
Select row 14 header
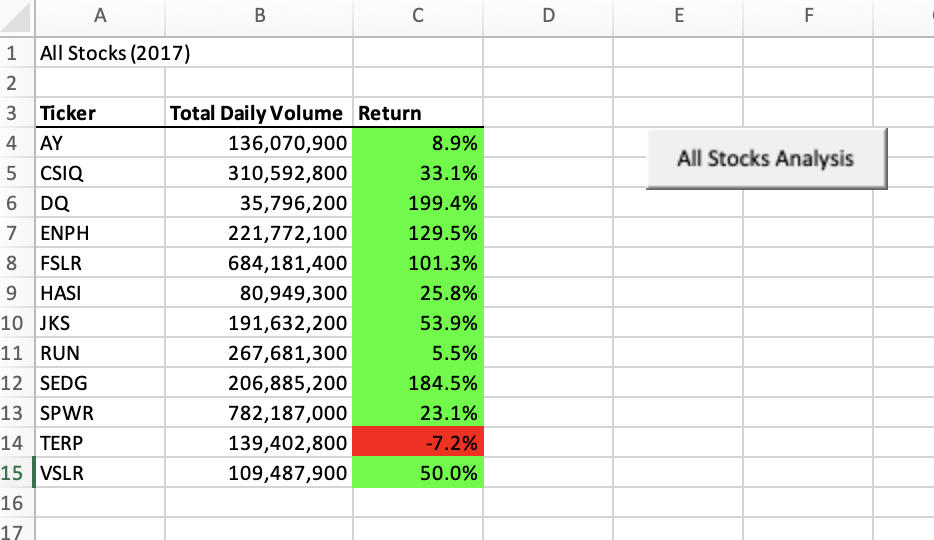pyautogui.click(x=17, y=443)
